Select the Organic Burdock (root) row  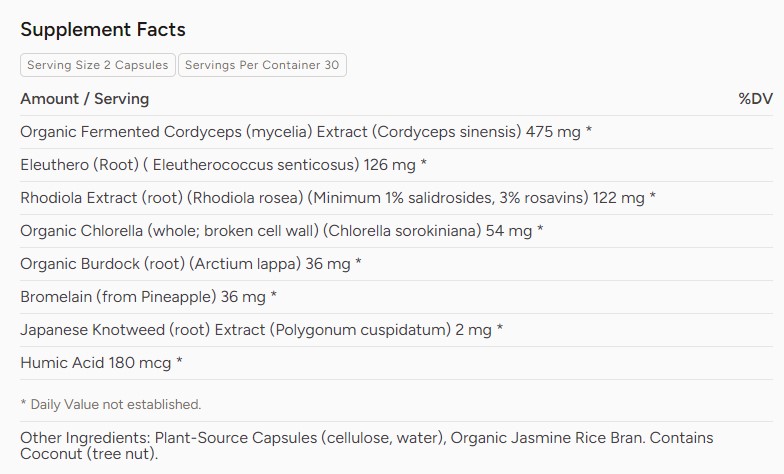pyautogui.click(x=396, y=264)
